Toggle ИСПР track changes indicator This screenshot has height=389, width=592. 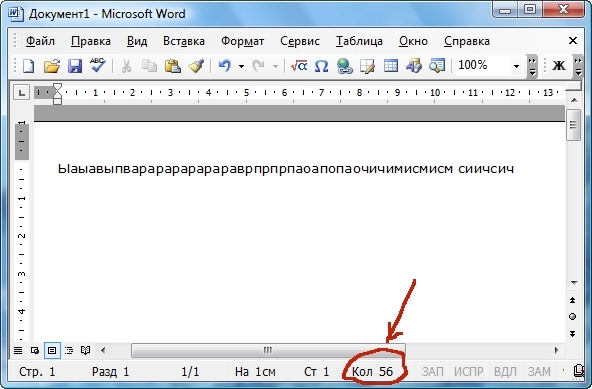pyautogui.click(x=468, y=372)
